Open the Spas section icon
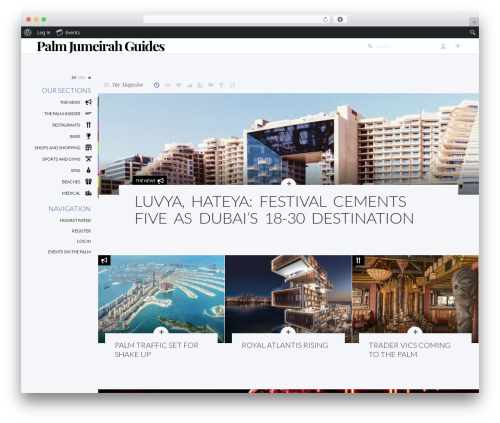 [x=88, y=170]
